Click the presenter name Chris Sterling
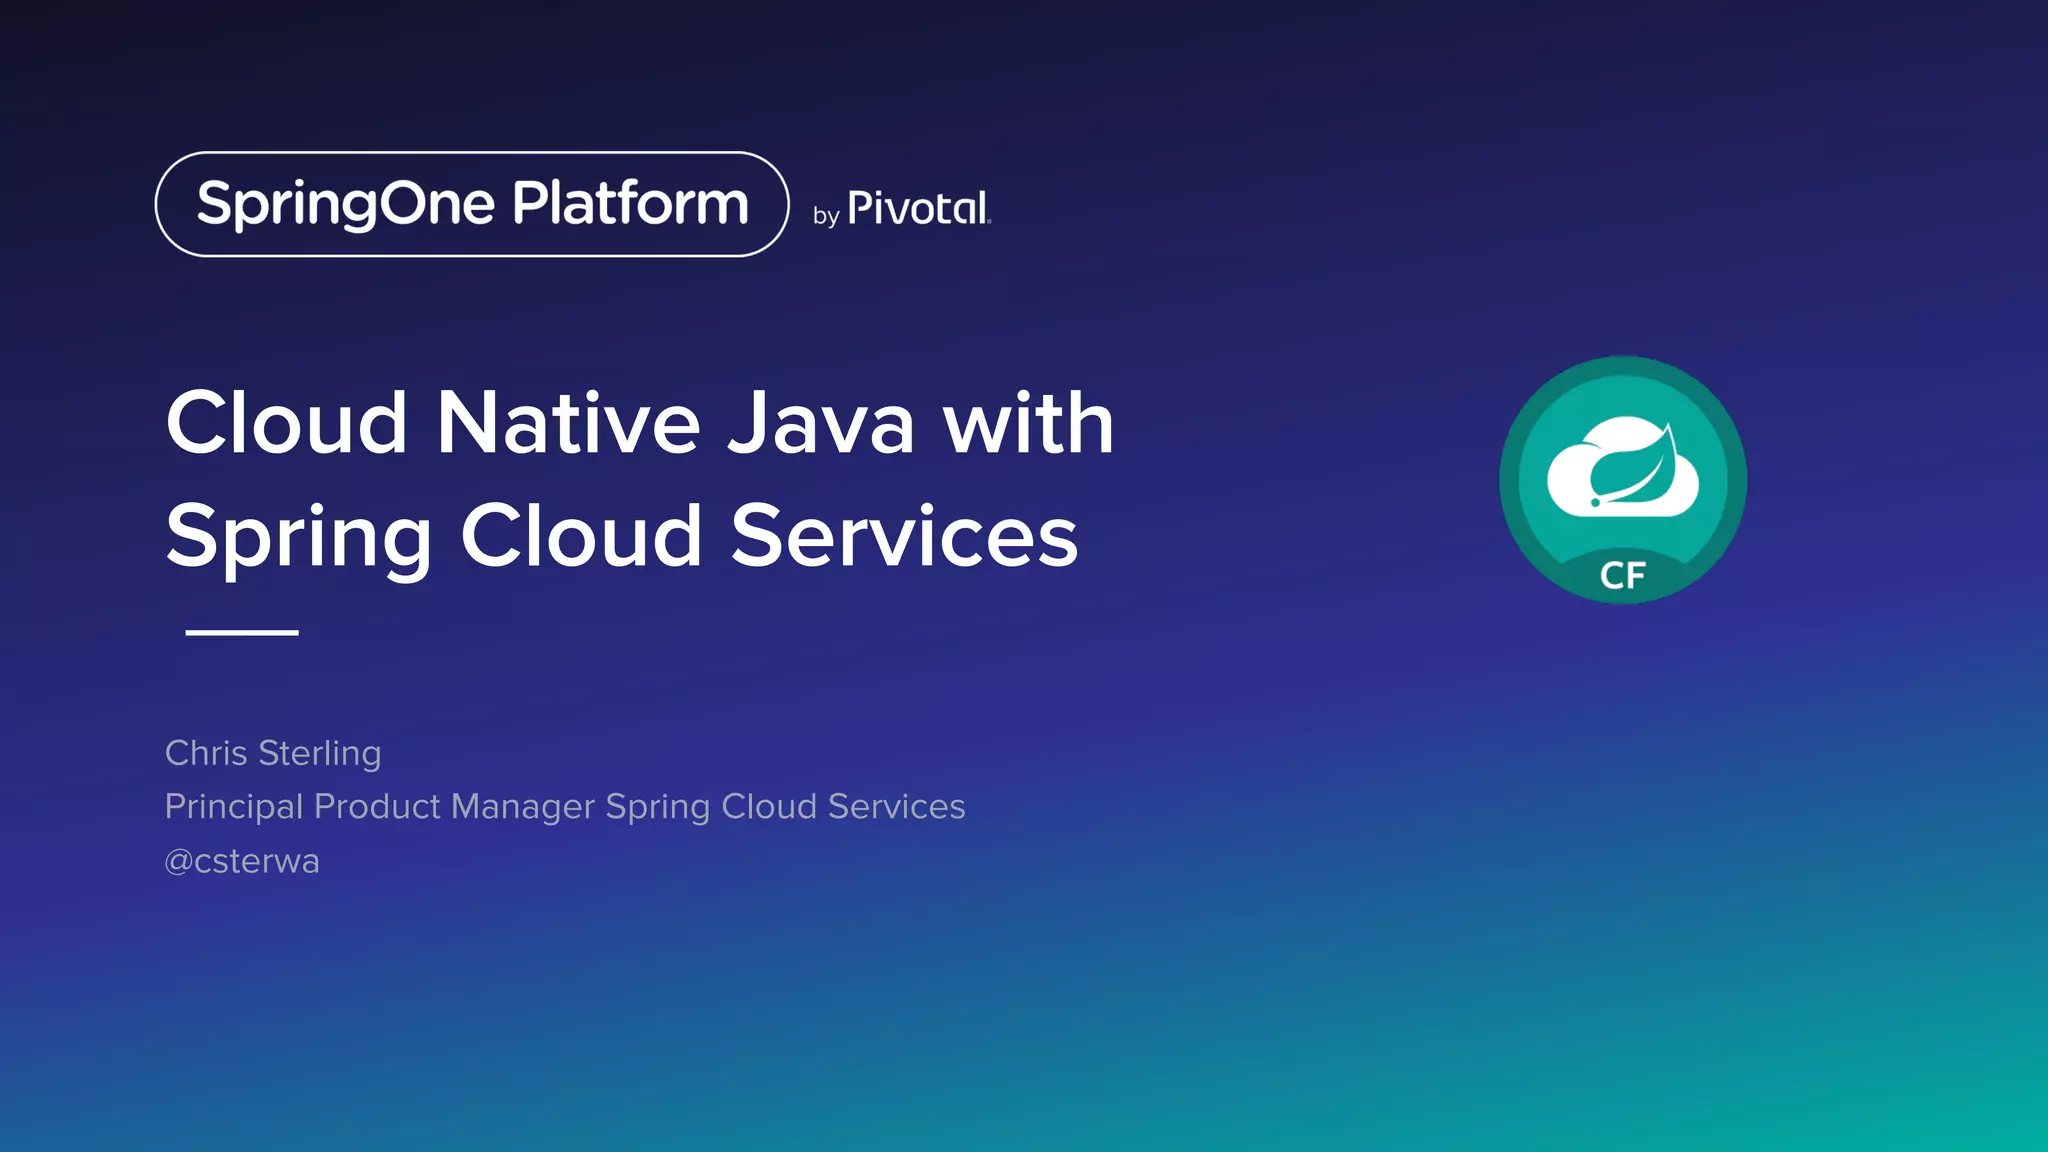 [x=273, y=753]
